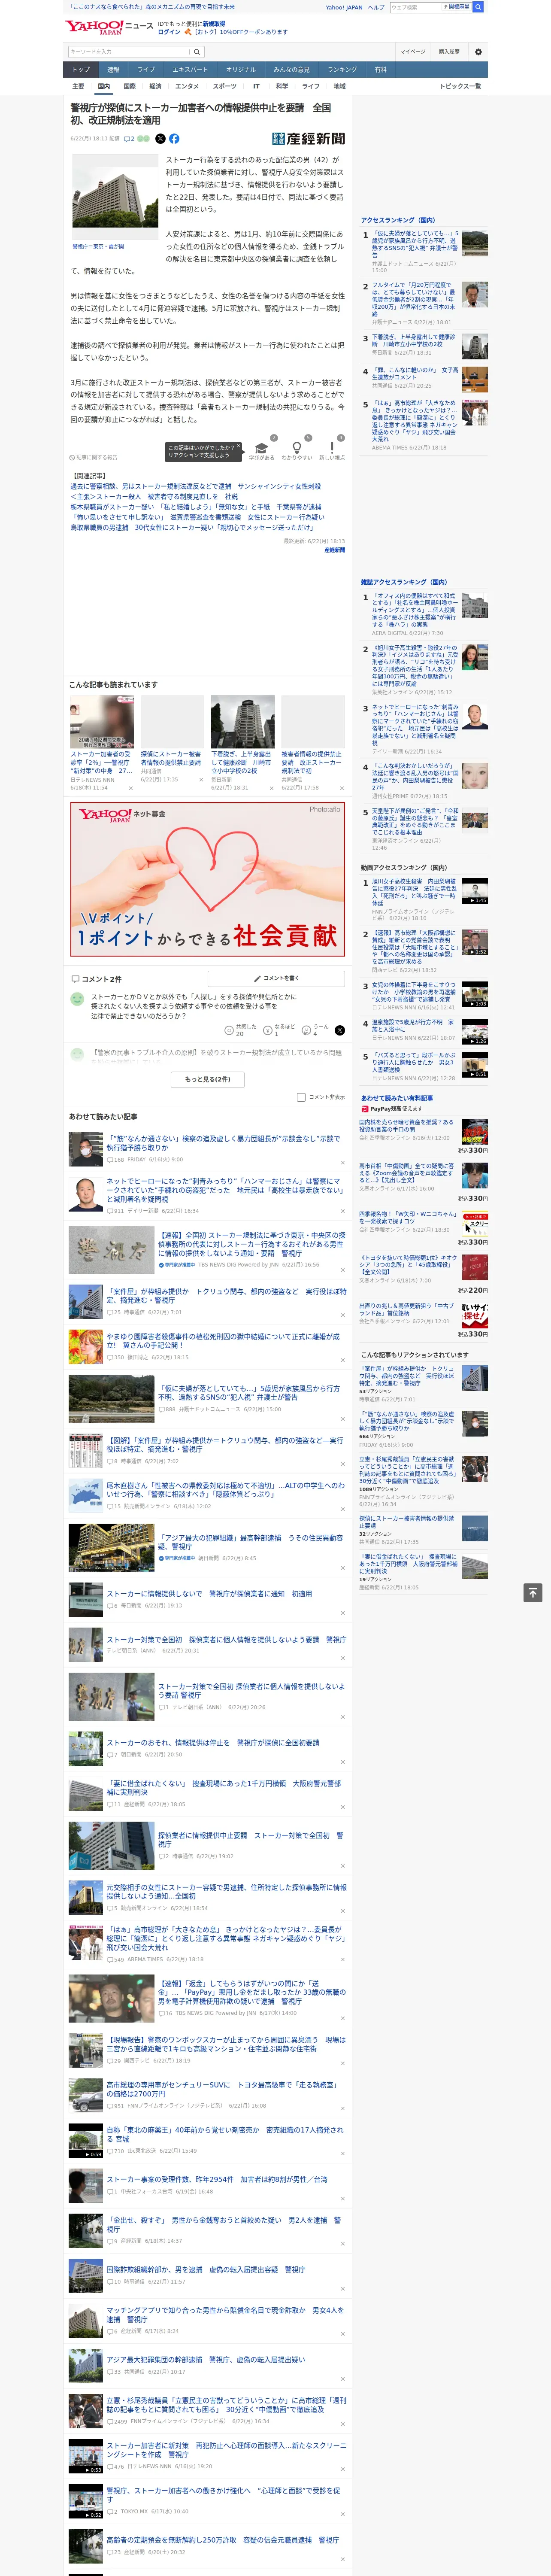The width and height of the screenshot is (551, 2576).
Task: Open the マイページ link
Action: click(412, 51)
